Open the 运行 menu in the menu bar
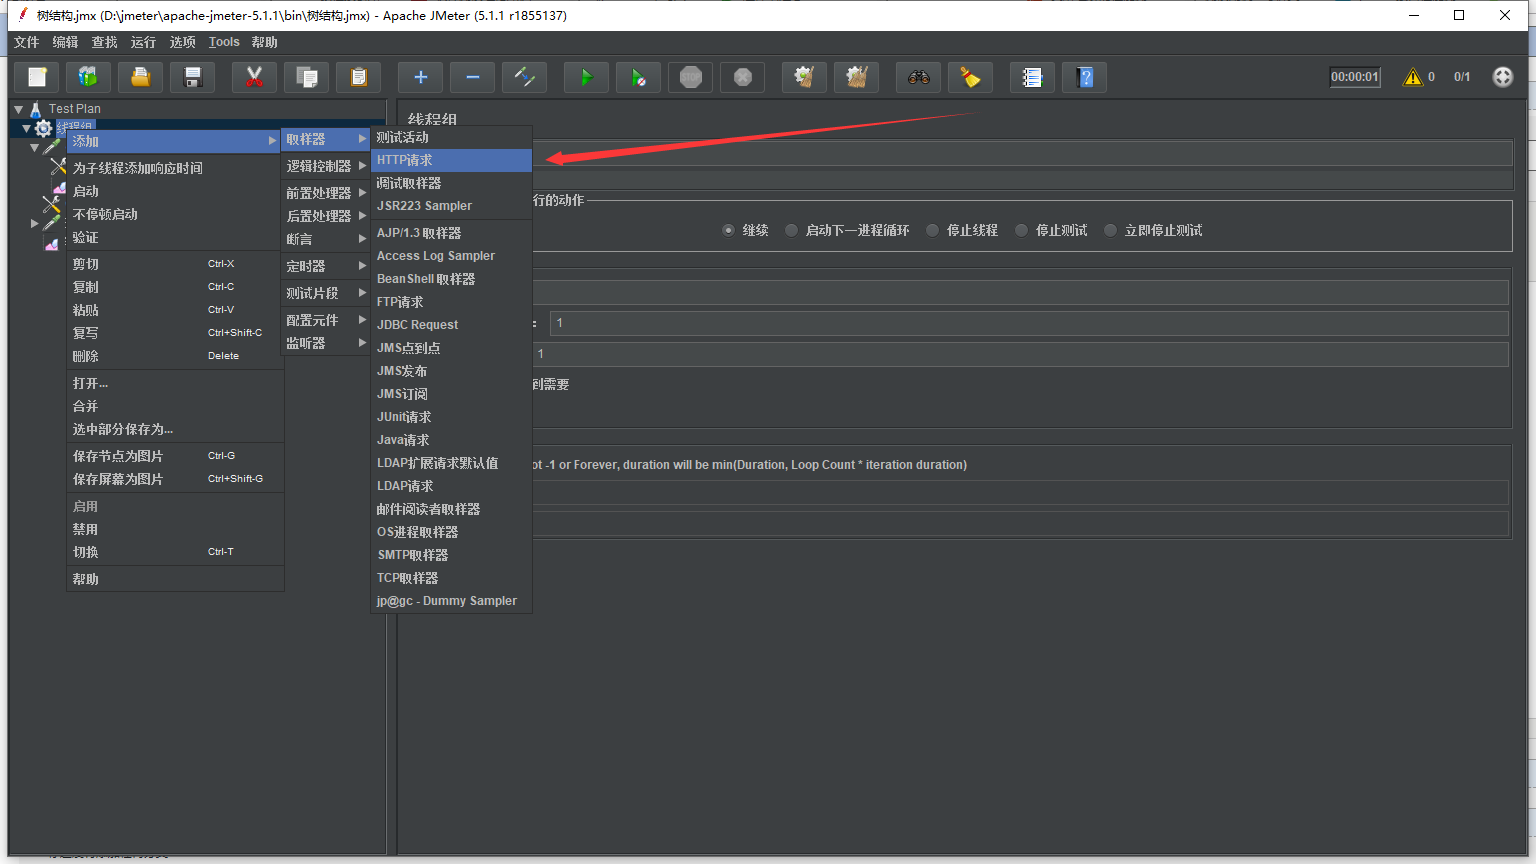 pos(143,42)
